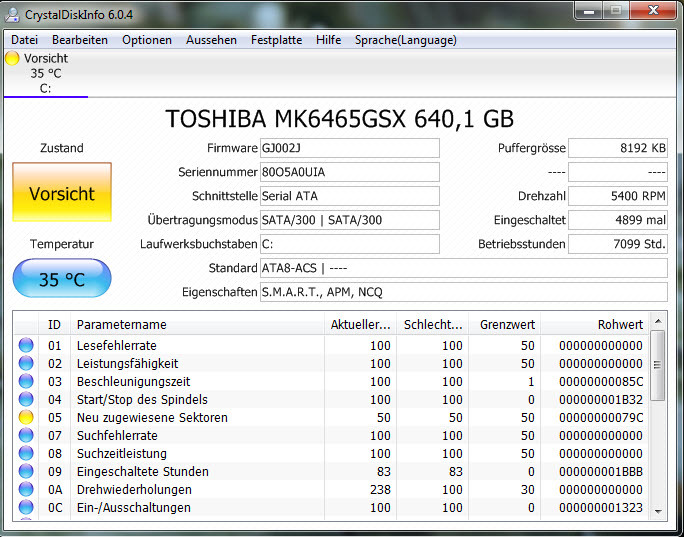Click the Grenzwert column header

pyautogui.click(x=504, y=325)
